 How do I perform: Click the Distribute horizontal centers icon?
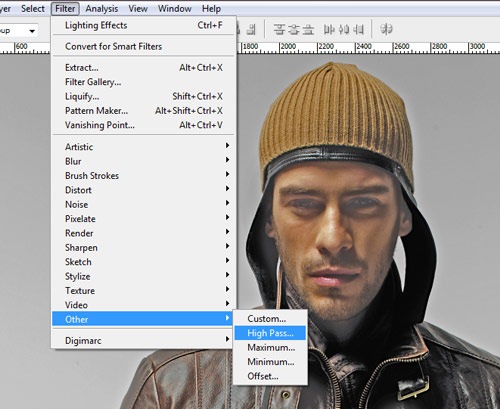344,29
